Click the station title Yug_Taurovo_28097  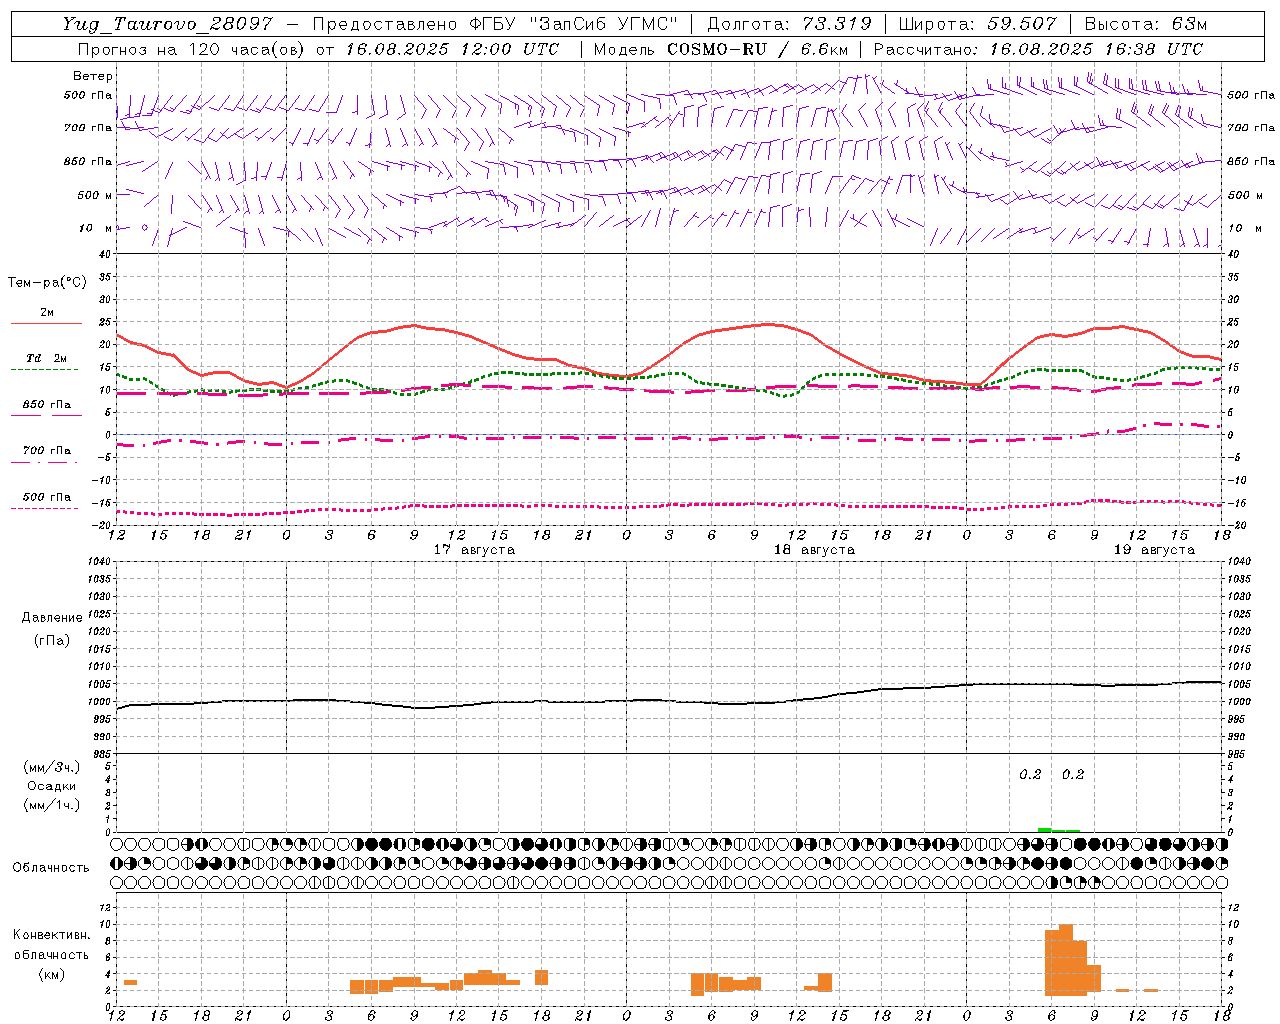click(x=167, y=24)
